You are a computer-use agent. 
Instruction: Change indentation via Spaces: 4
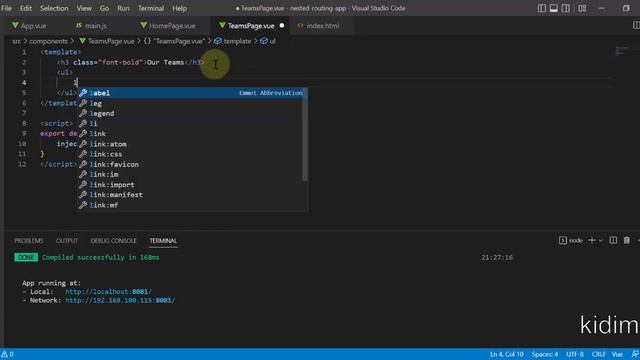544,354
